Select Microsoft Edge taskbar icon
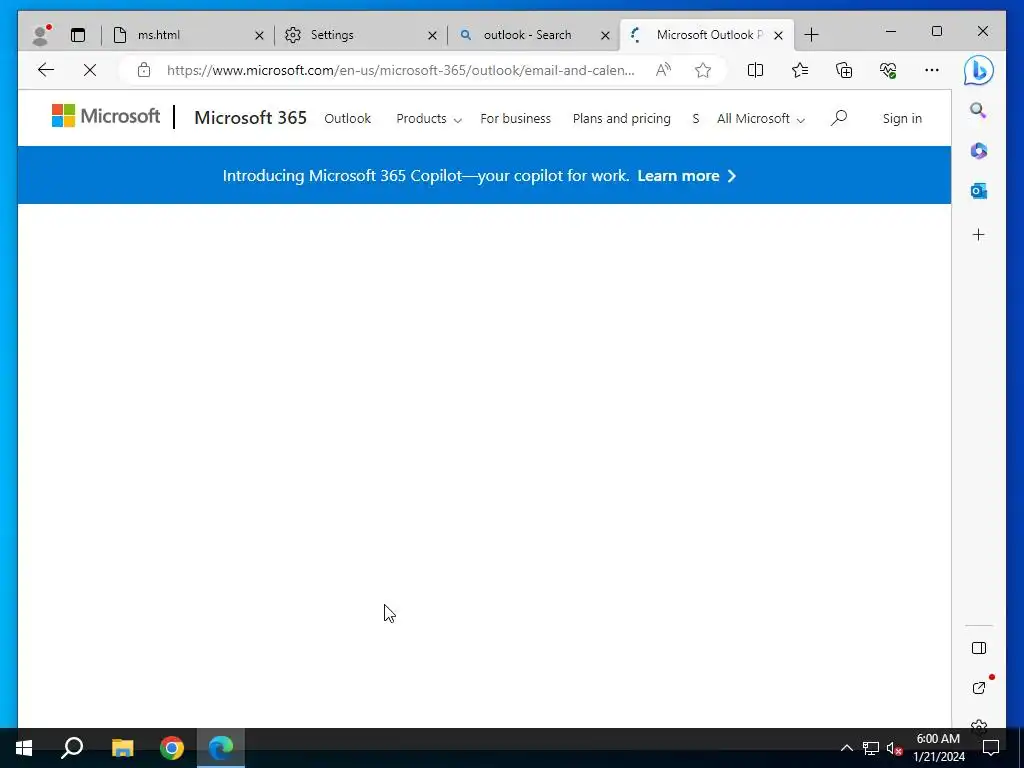Image resolution: width=1024 pixels, height=768 pixels. coord(221,748)
